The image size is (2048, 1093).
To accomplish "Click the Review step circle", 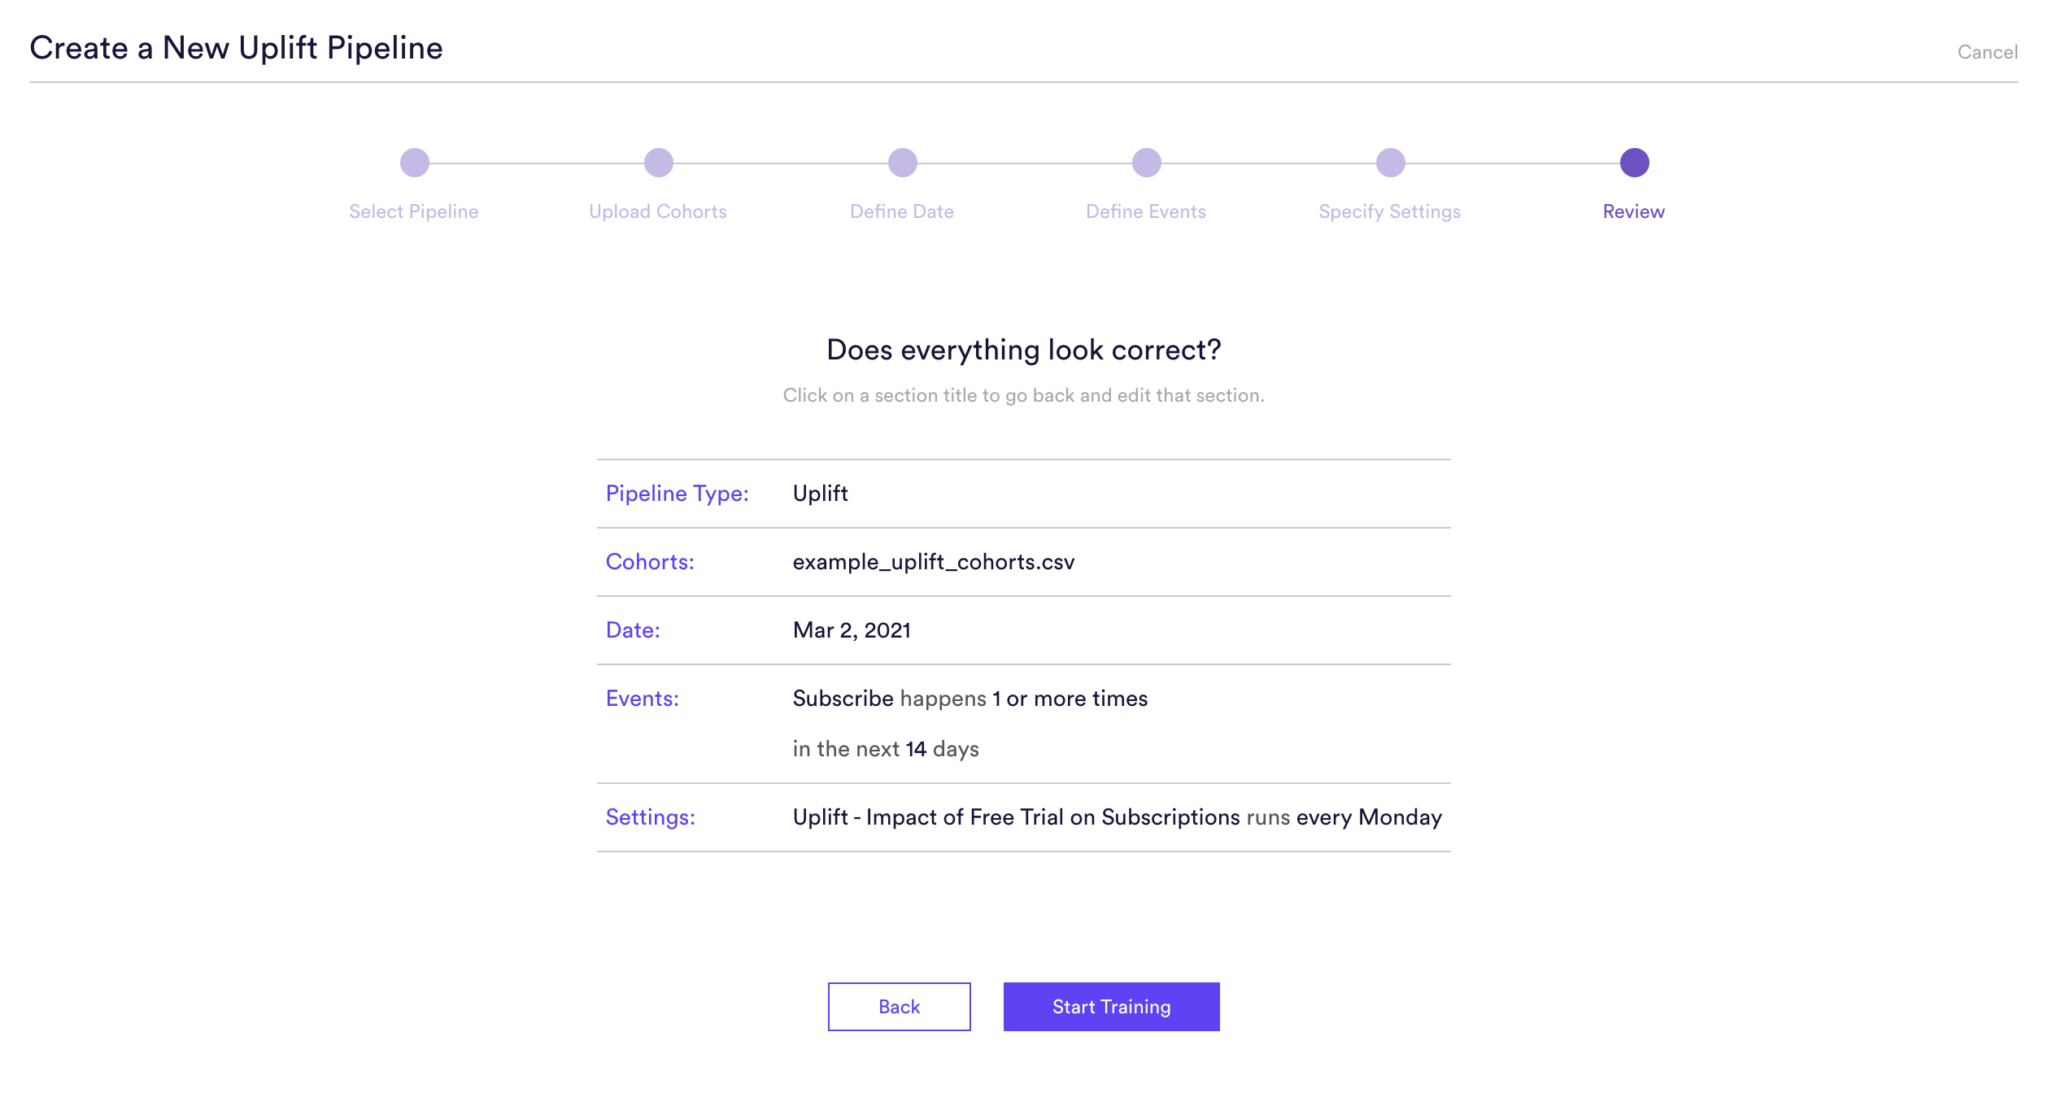I will point(1634,162).
